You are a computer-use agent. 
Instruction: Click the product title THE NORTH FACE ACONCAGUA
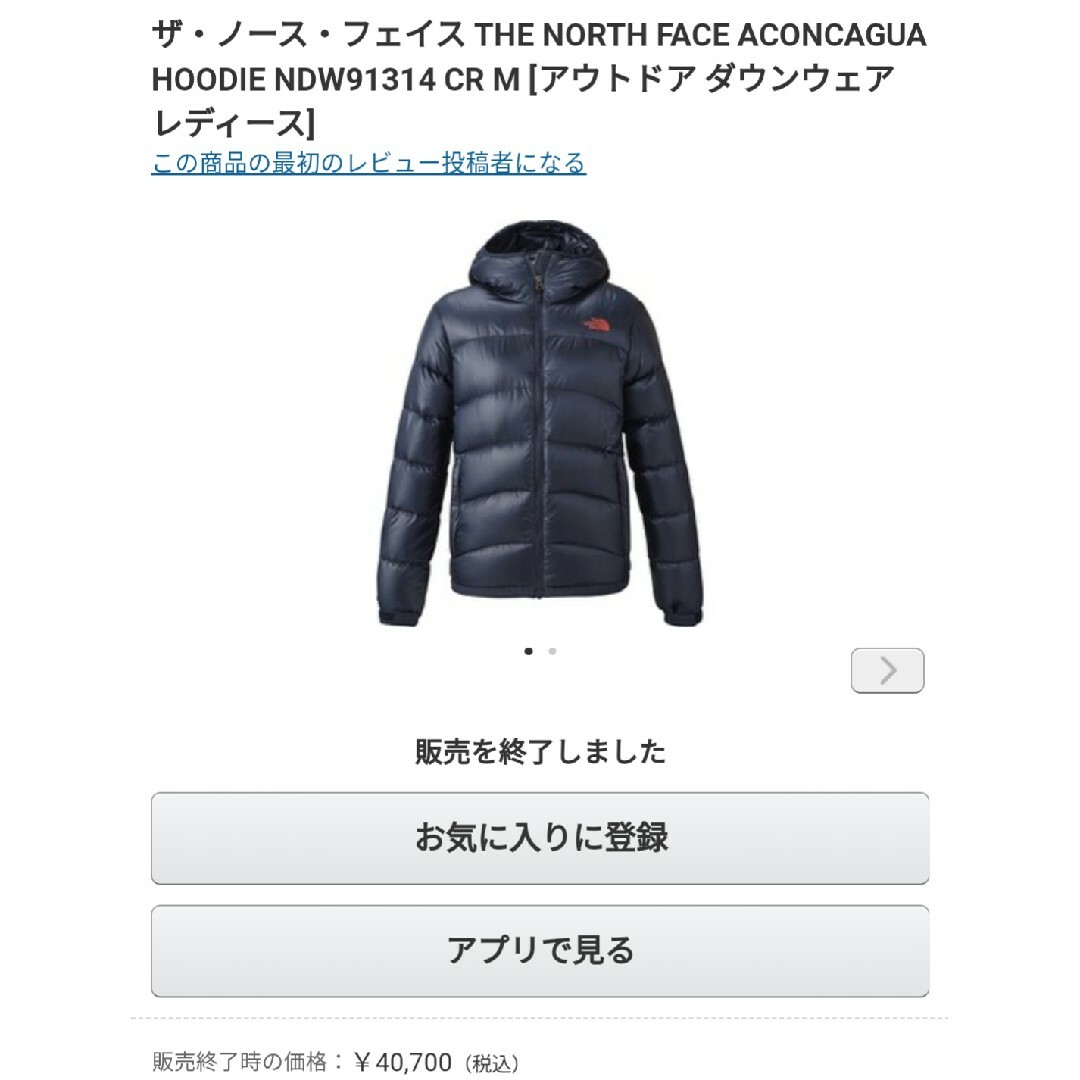tap(700, 35)
